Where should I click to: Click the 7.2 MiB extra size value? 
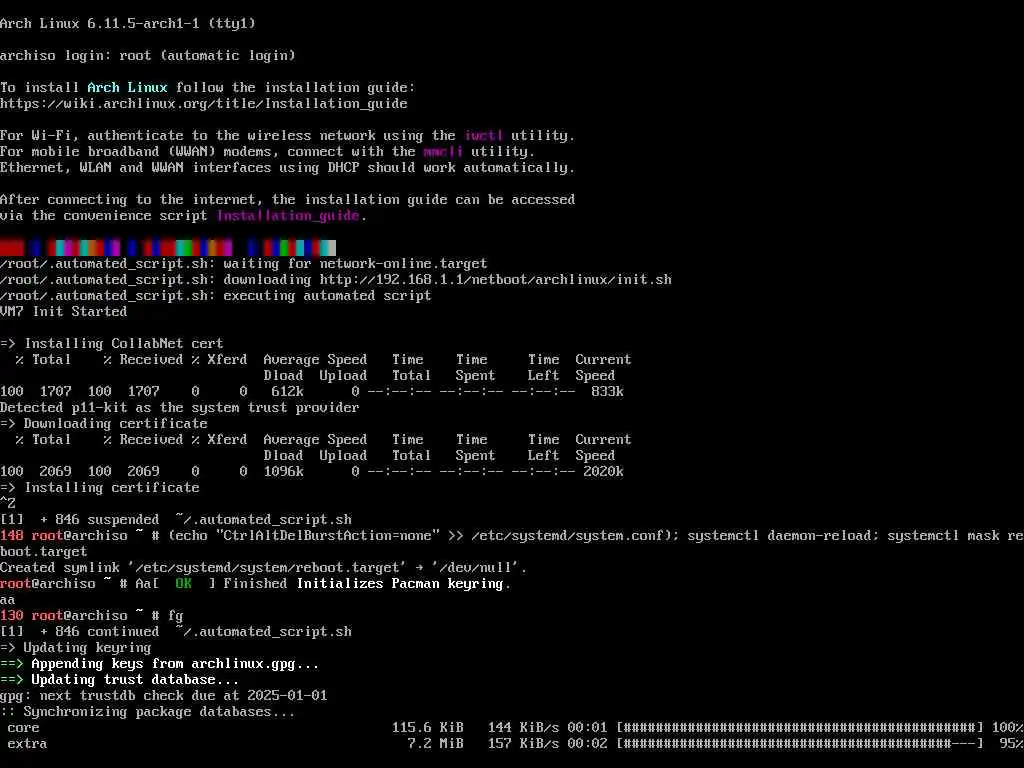click(x=436, y=744)
